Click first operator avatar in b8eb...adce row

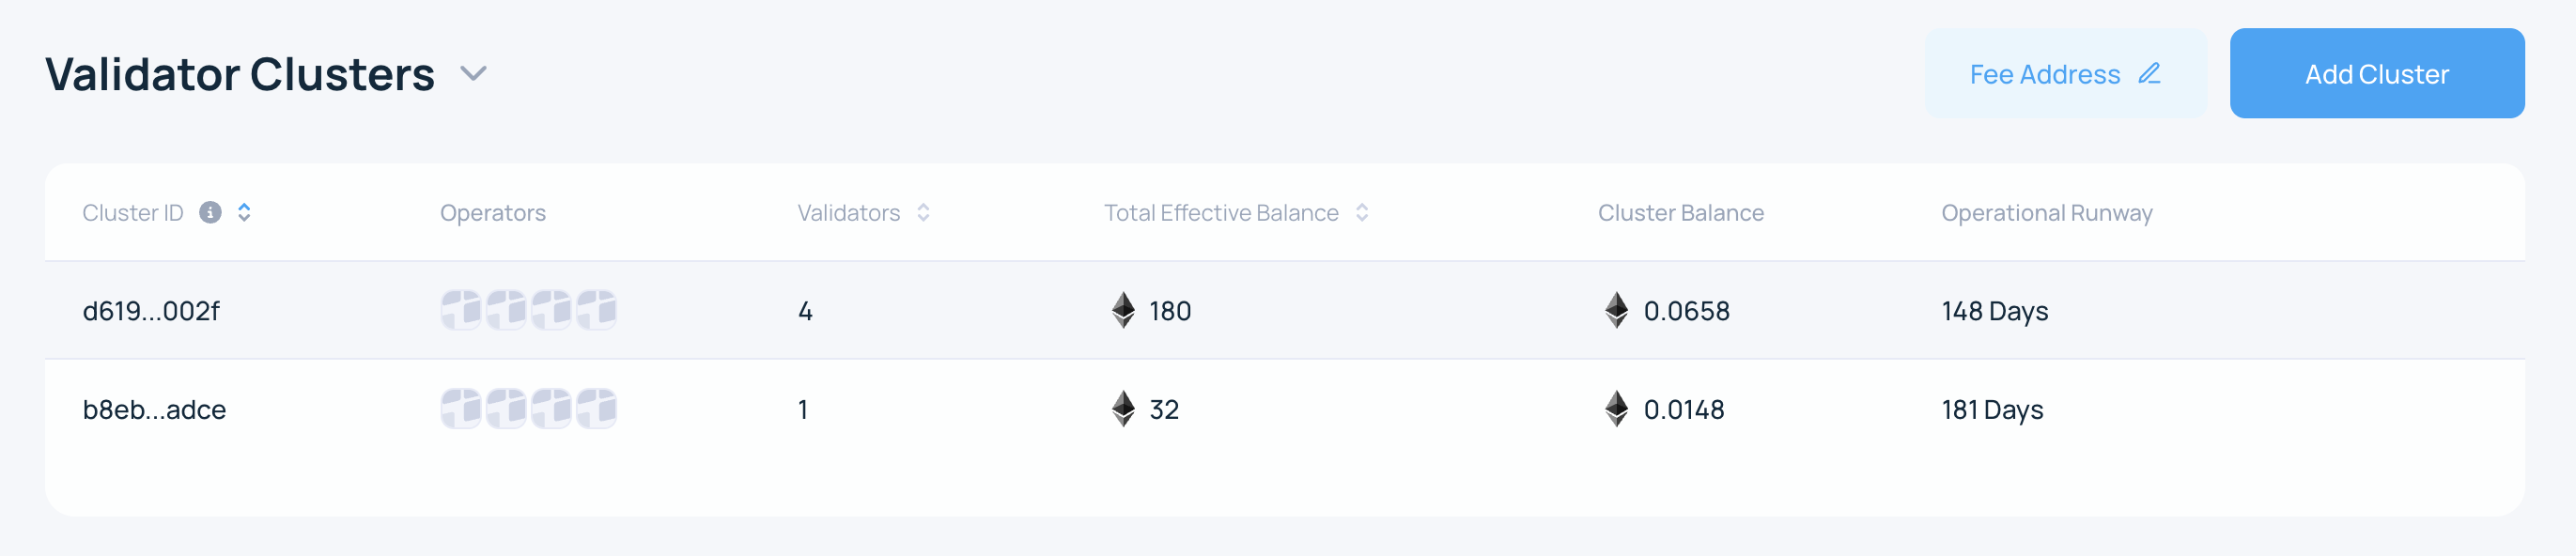[x=461, y=409]
